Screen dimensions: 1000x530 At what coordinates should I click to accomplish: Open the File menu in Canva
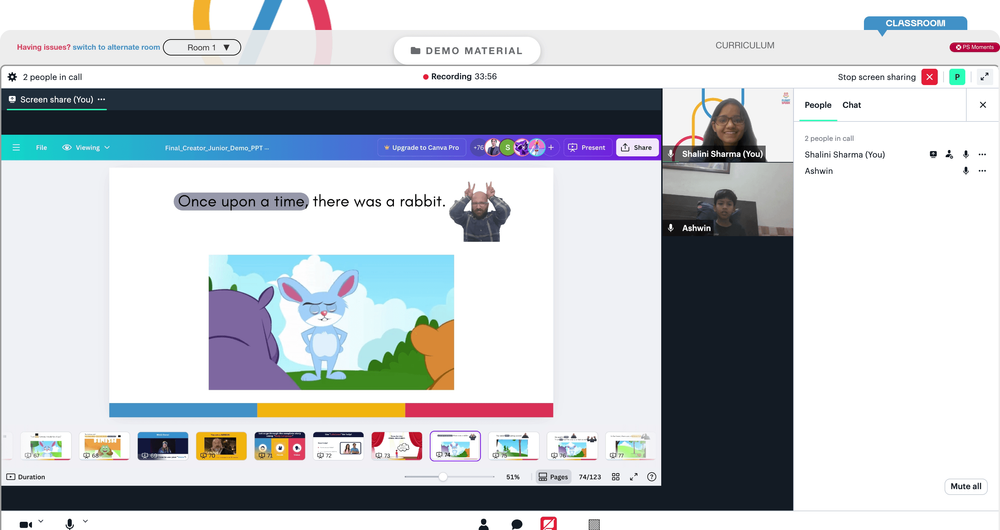[x=41, y=147]
